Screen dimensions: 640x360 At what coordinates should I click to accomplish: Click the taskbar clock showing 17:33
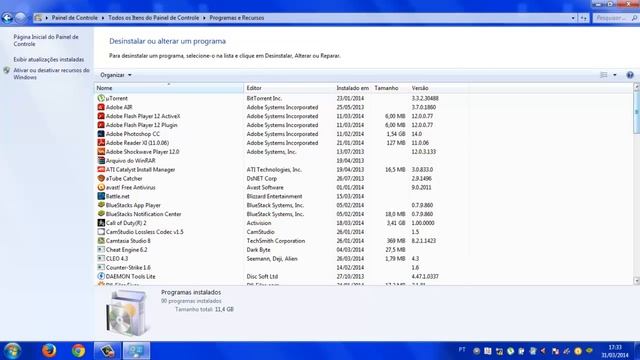point(615,351)
